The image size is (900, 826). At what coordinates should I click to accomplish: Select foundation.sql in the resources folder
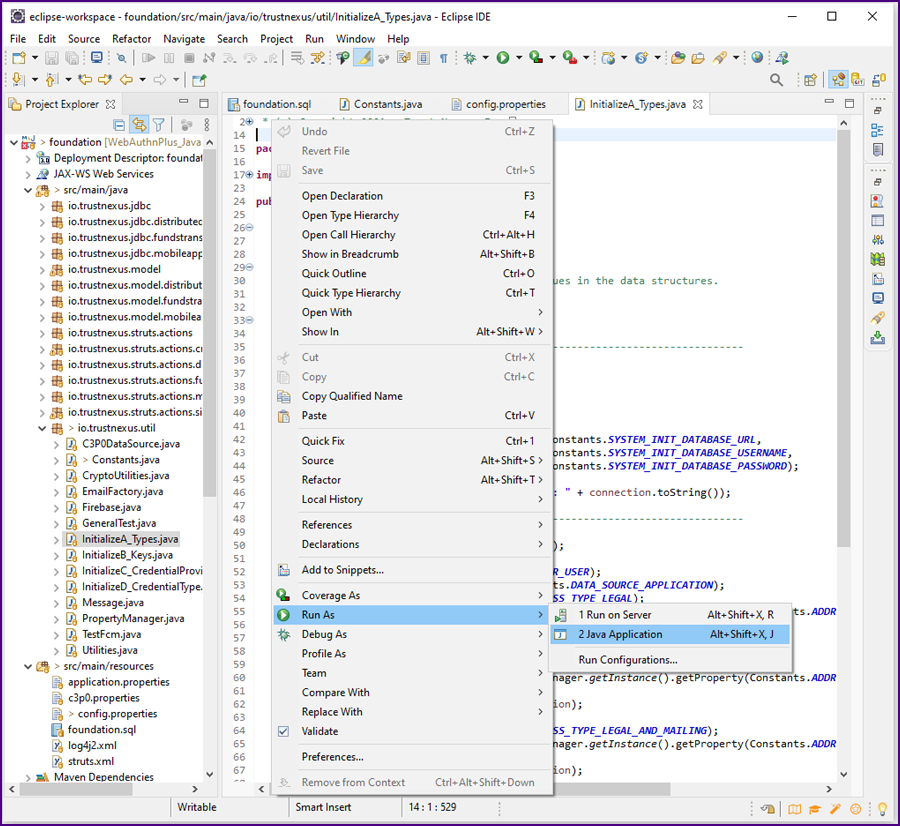click(x=102, y=730)
